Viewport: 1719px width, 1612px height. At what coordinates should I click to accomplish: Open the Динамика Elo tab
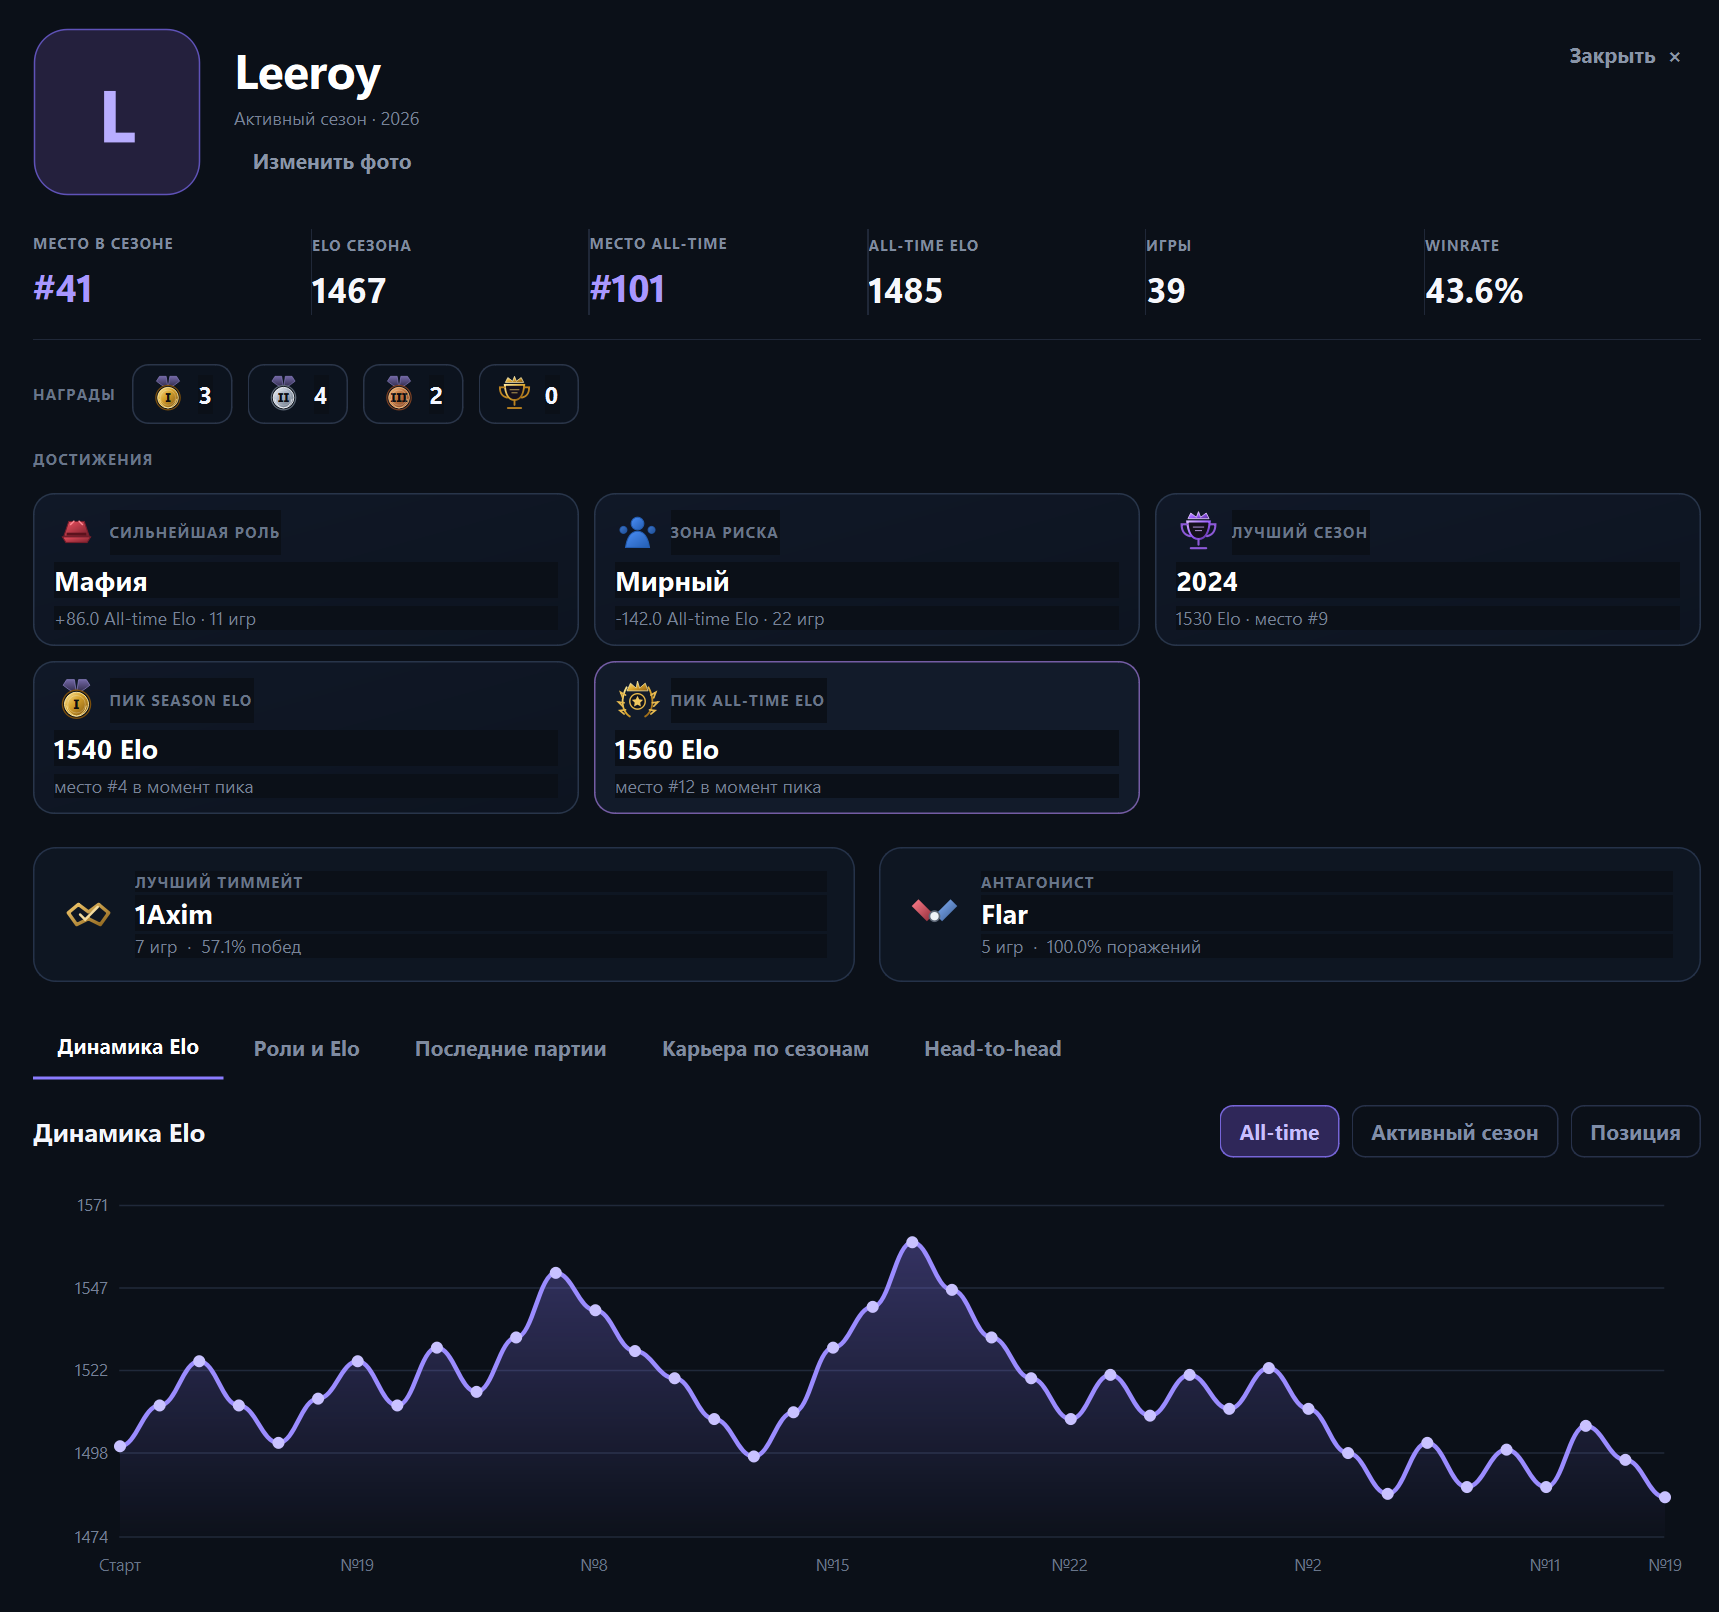128,1047
